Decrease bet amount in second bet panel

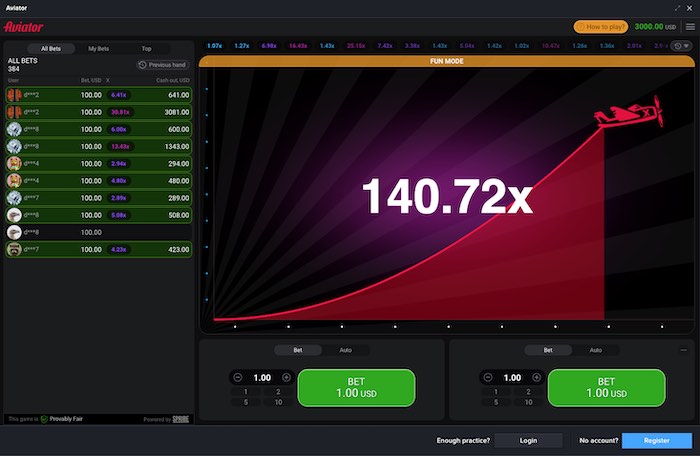488,378
